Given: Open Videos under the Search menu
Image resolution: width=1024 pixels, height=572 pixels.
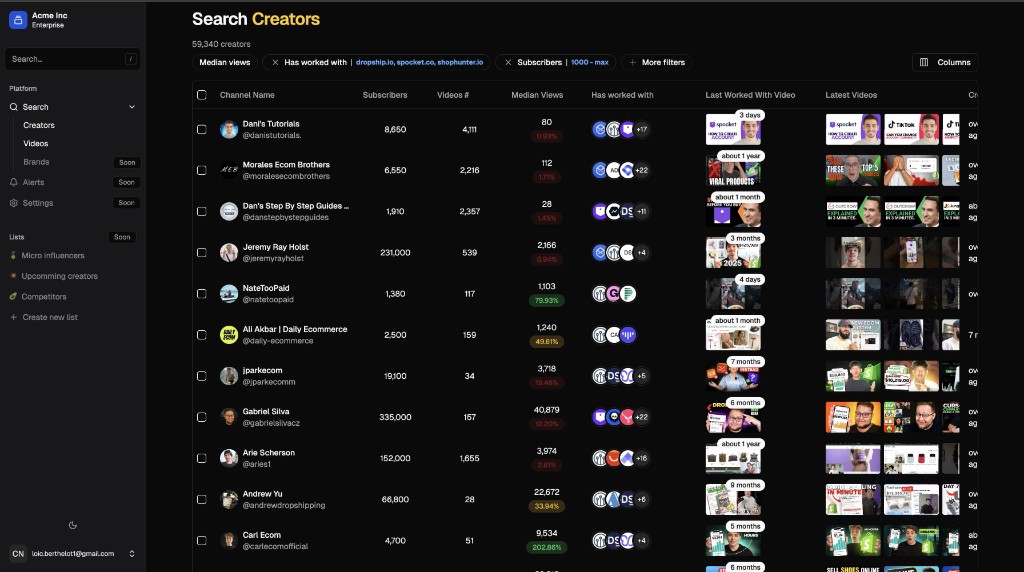Looking at the screenshot, I should click(36, 144).
